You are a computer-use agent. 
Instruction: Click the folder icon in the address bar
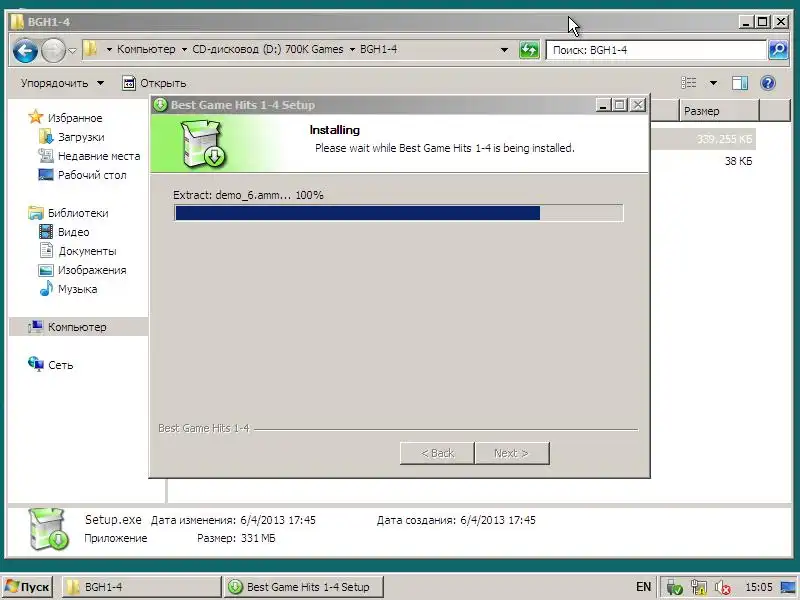[x=91, y=49]
